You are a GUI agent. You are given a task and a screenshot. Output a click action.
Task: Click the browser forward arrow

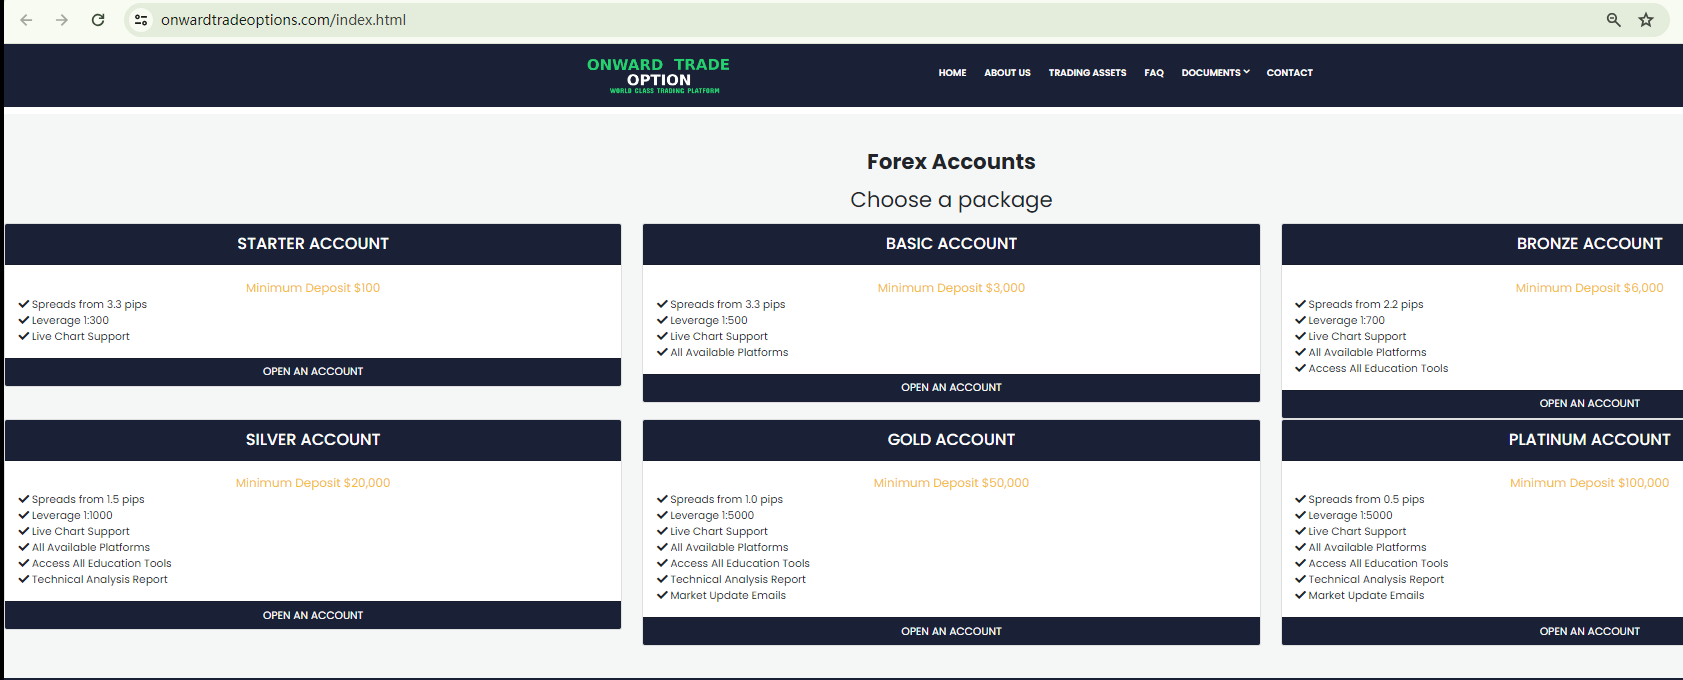point(62,20)
